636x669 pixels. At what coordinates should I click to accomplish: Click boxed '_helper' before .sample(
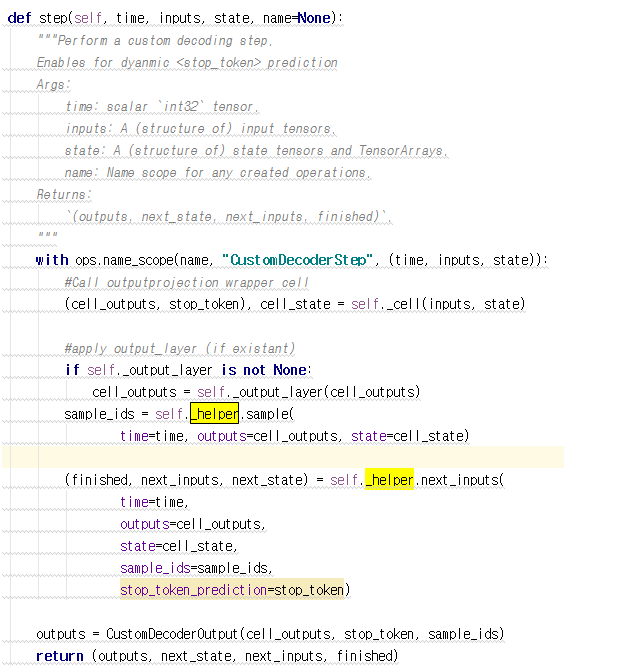pyautogui.click(x=214, y=413)
